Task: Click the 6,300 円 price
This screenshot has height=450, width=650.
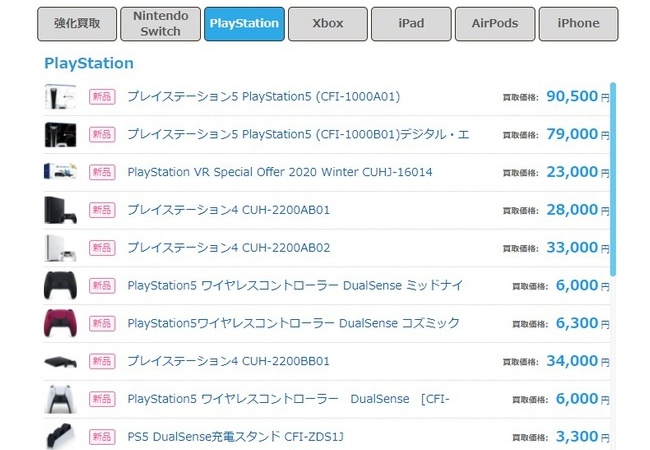Action: 582,323
